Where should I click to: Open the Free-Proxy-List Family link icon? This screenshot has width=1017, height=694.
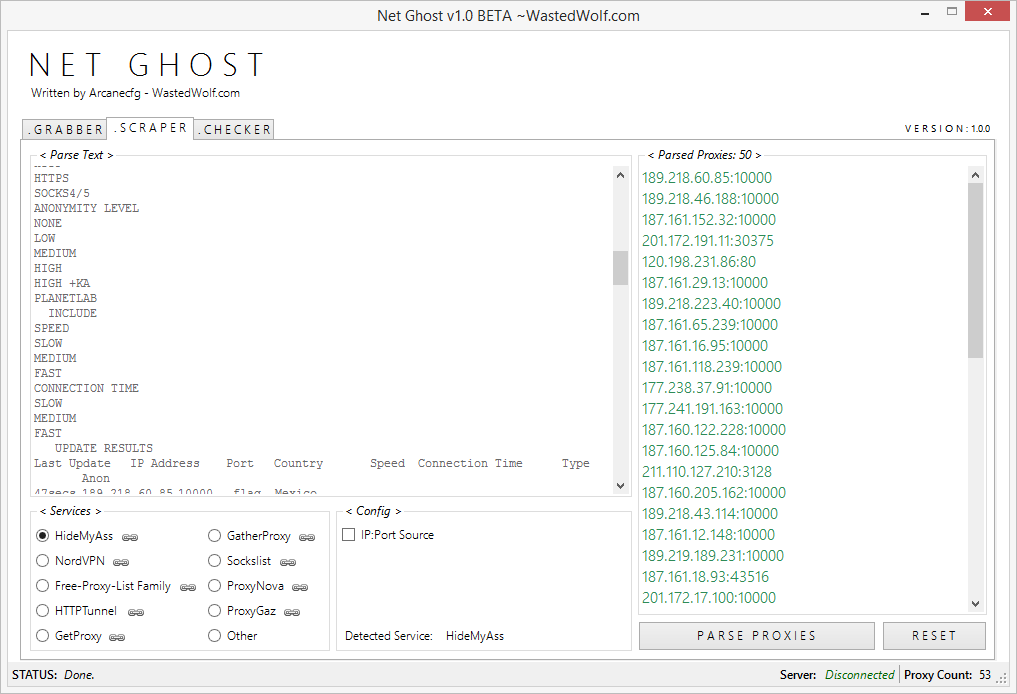pos(187,587)
